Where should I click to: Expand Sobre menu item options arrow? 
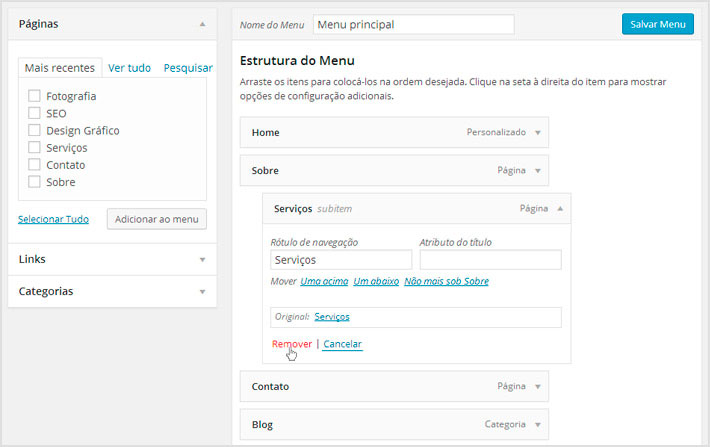coord(538,171)
